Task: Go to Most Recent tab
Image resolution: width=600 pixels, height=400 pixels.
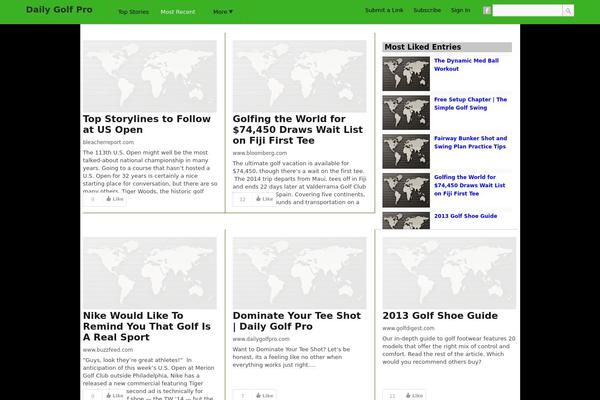Action: coord(178,12)
